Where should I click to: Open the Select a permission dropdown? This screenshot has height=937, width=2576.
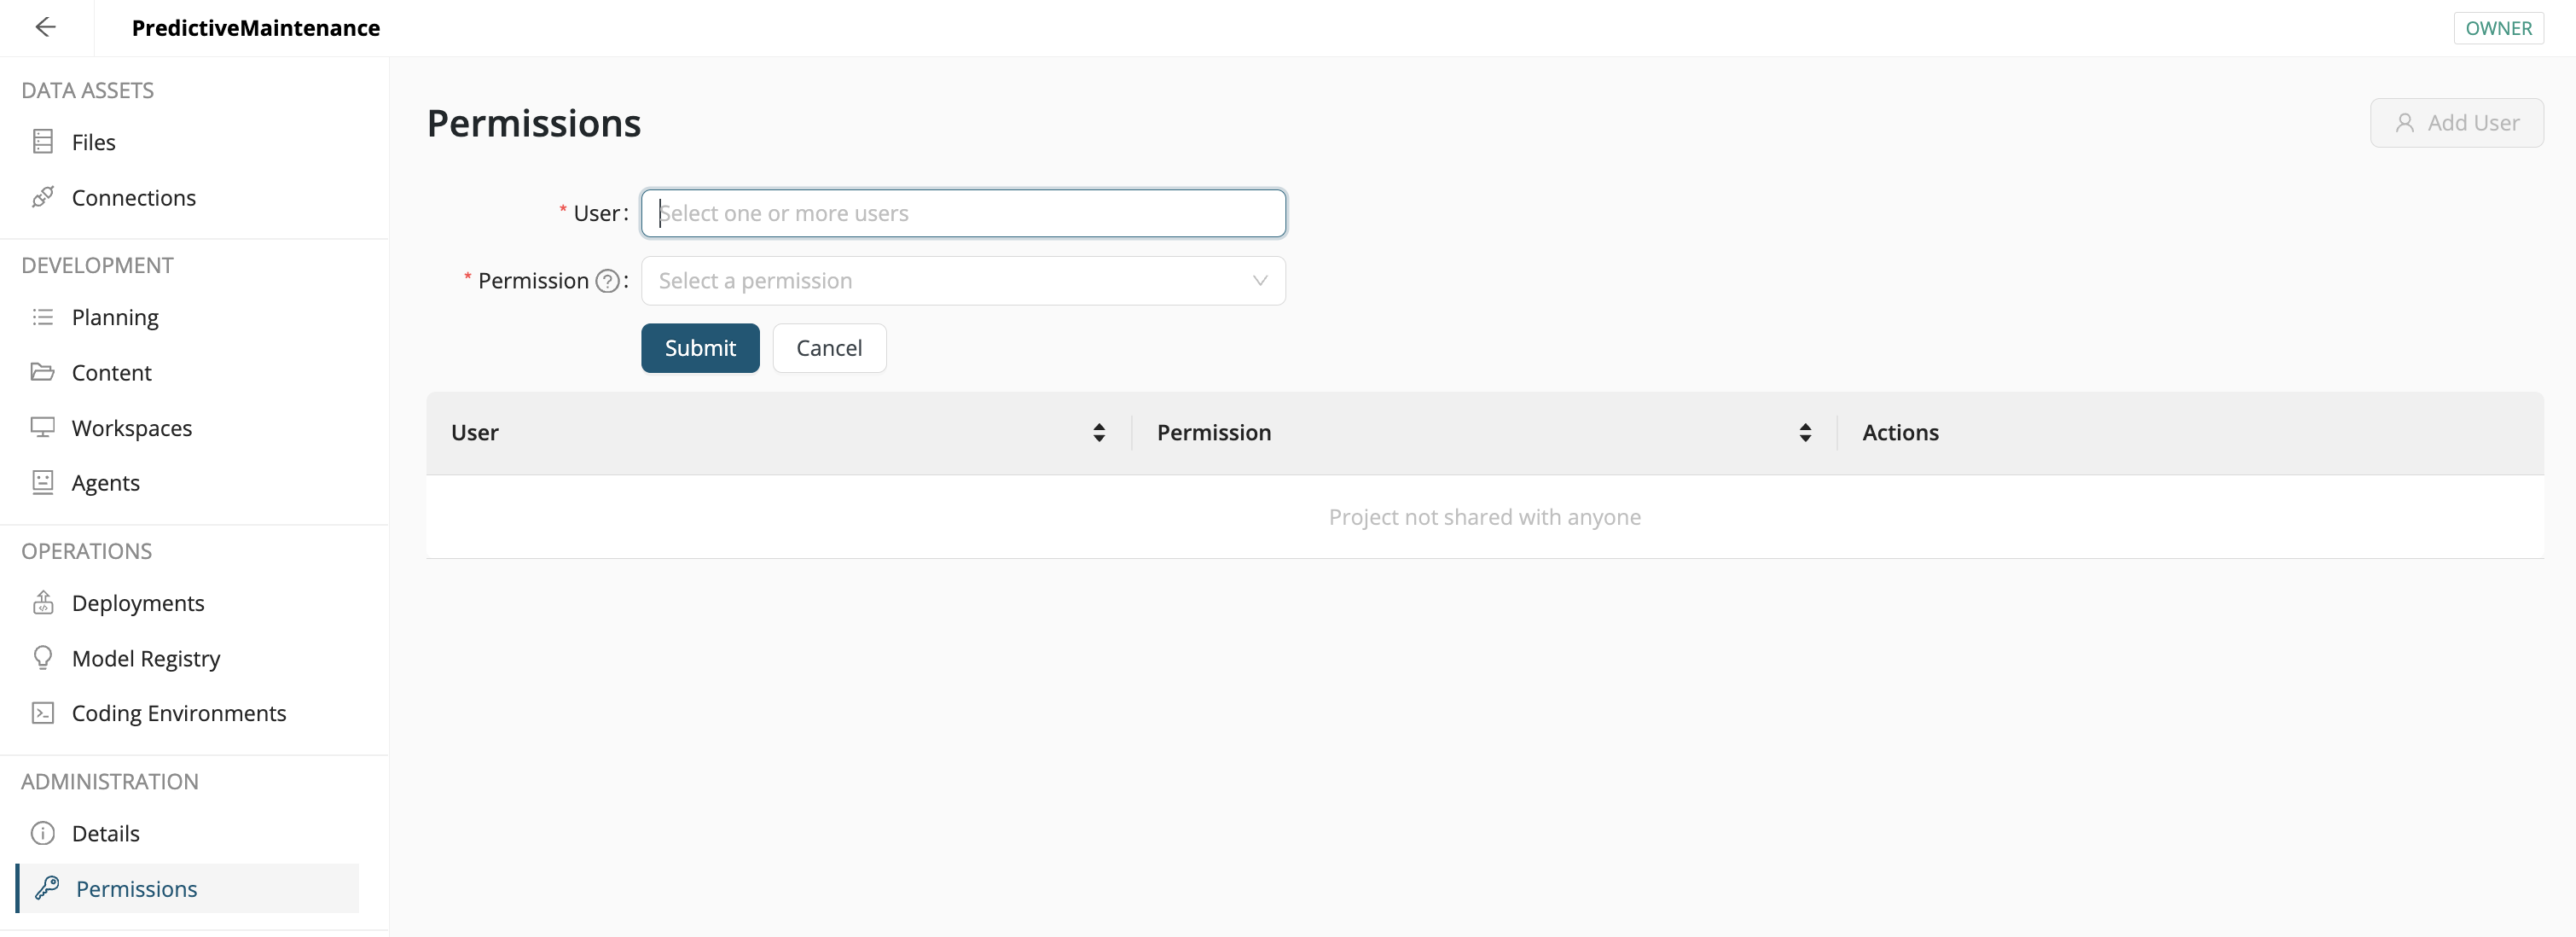pos(962,281)
